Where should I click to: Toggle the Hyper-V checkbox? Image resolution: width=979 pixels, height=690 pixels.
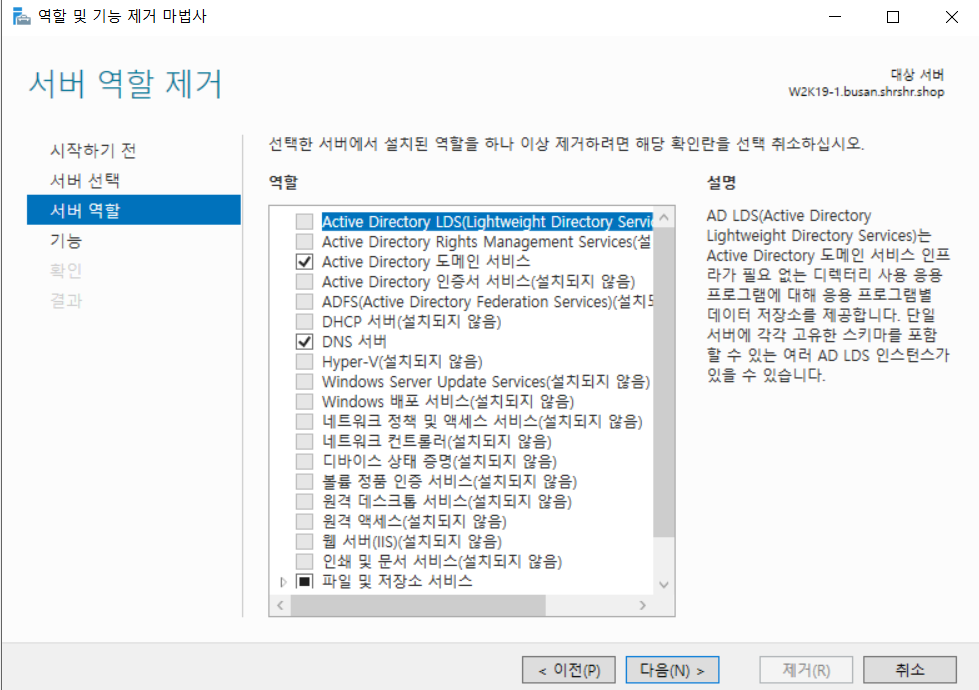point(305,362)
